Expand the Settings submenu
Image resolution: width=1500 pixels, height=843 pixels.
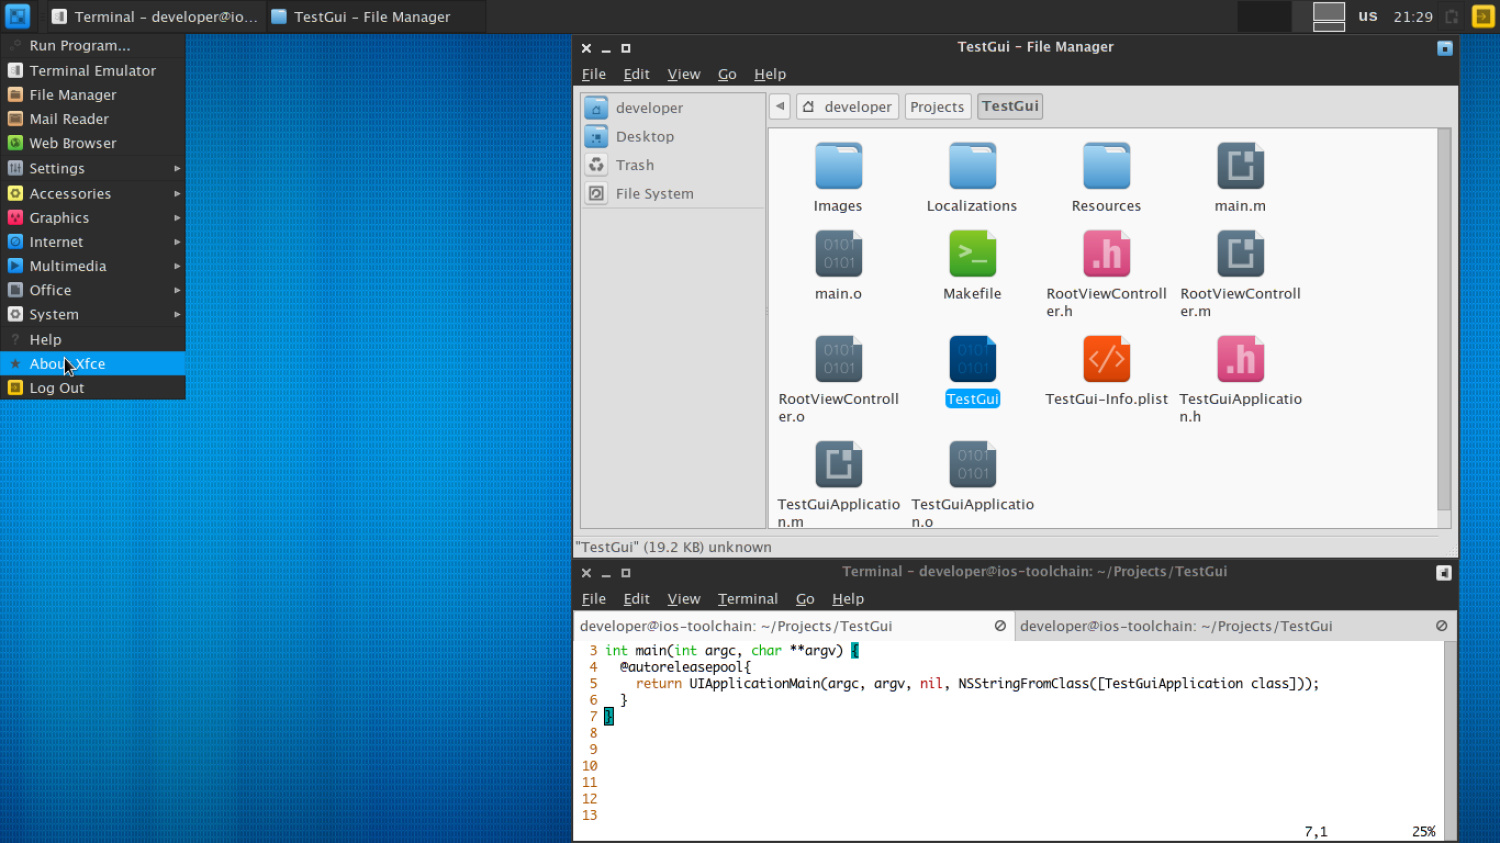93,168
